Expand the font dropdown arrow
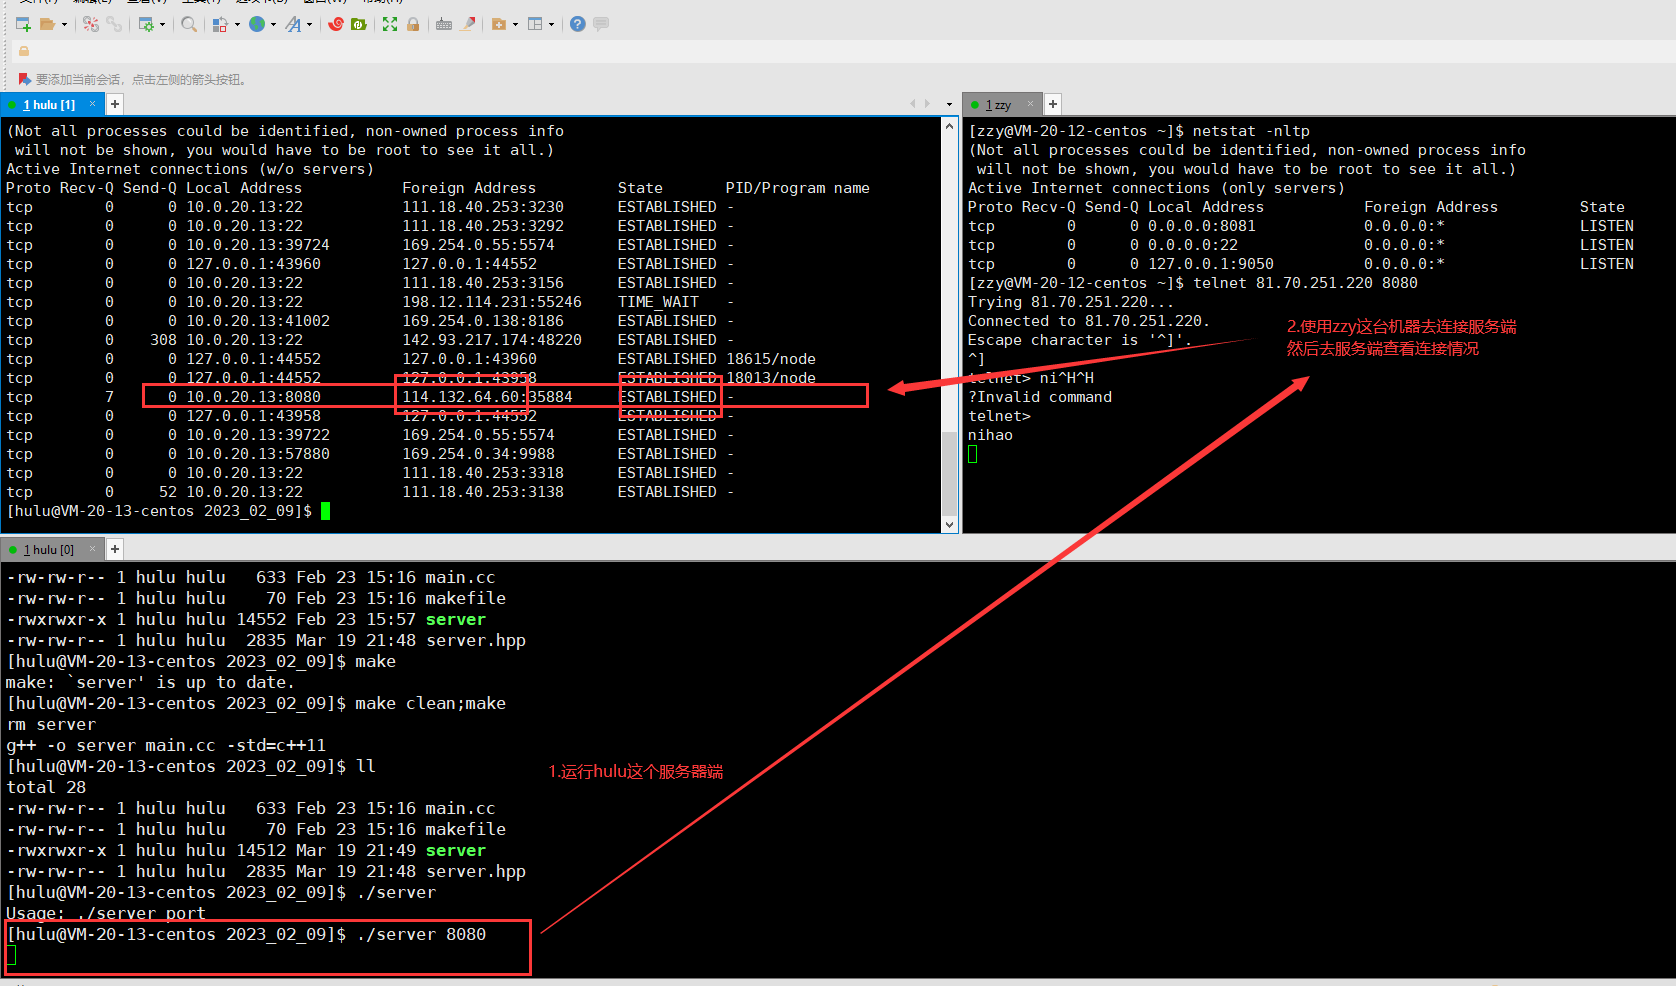The width and height of the screenshot is (1676, 986). coord(309,24)
